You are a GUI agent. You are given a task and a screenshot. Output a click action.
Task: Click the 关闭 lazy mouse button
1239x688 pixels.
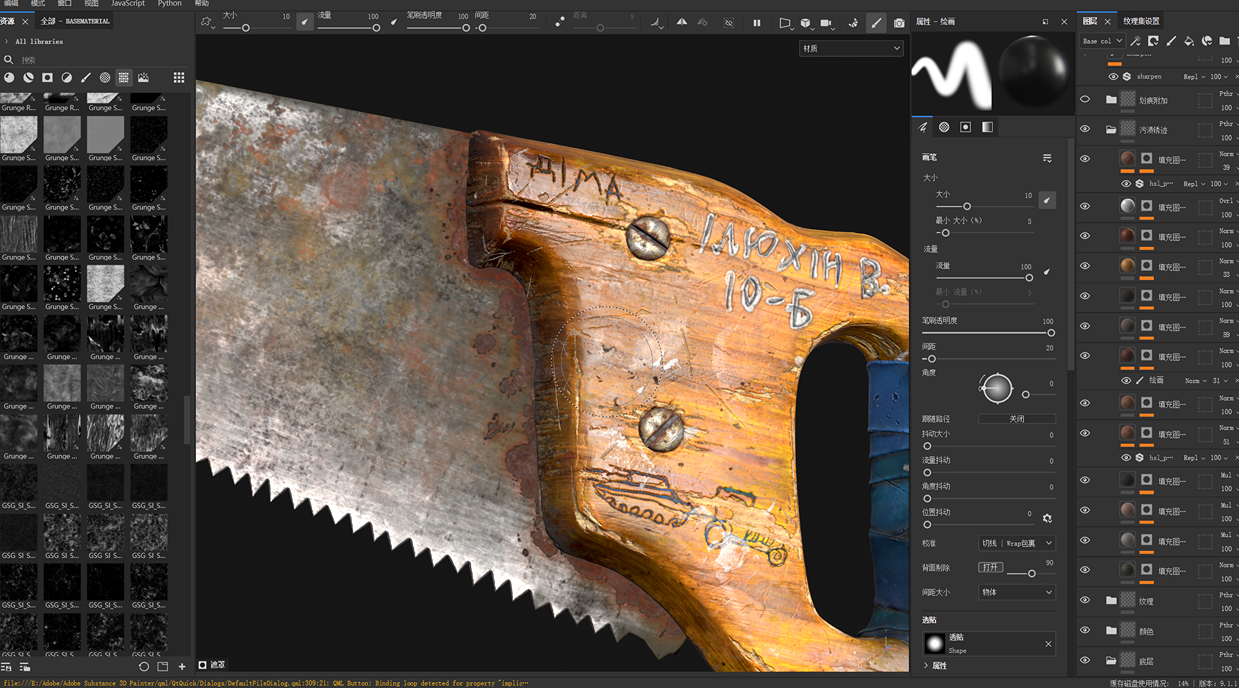[x=1016, y=419]
